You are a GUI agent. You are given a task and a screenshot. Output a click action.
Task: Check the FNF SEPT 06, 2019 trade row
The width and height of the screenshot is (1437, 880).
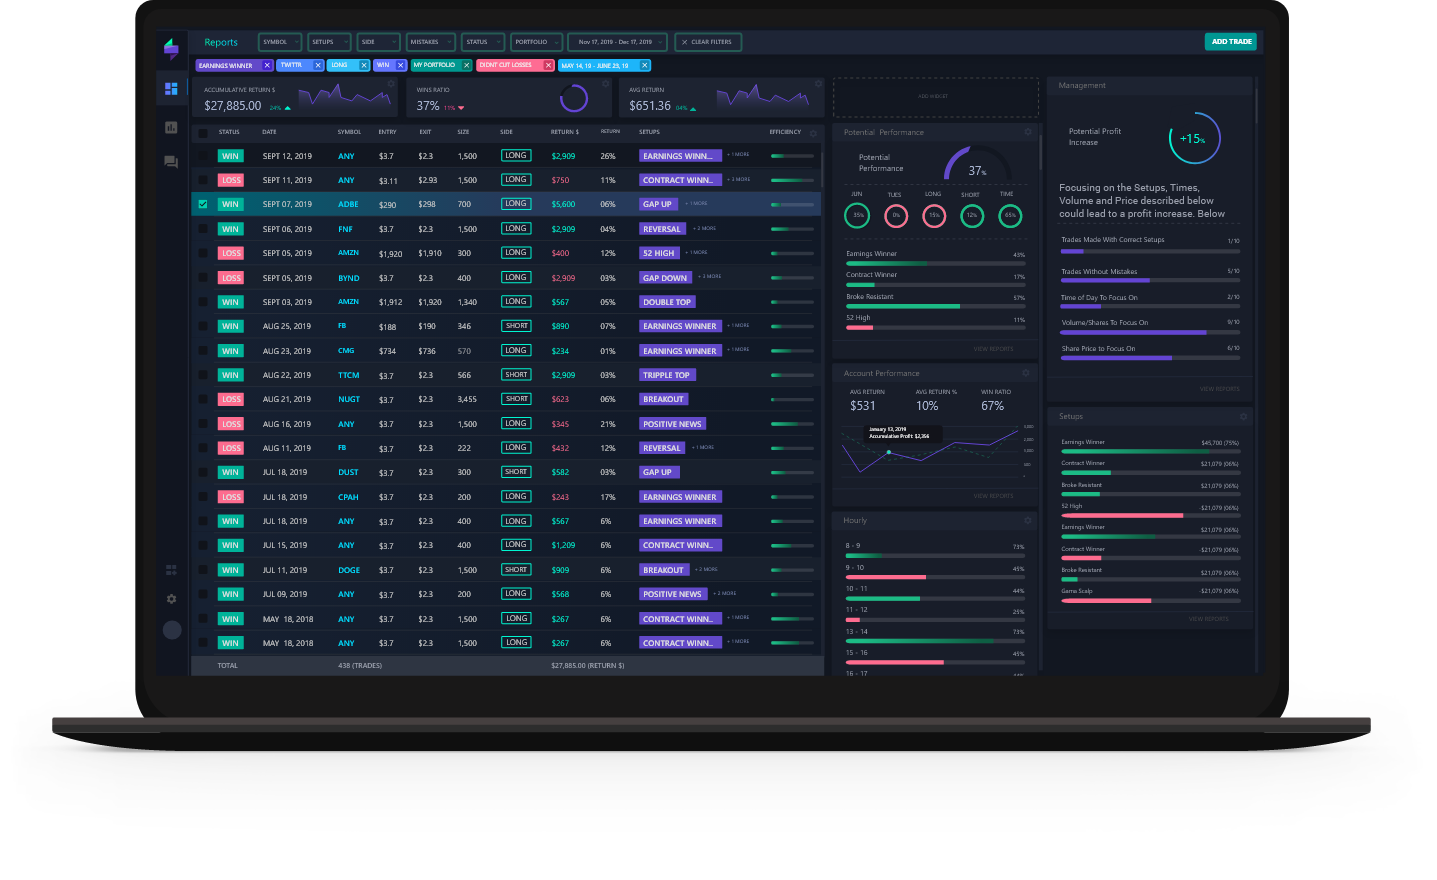[x=203, y=229]
